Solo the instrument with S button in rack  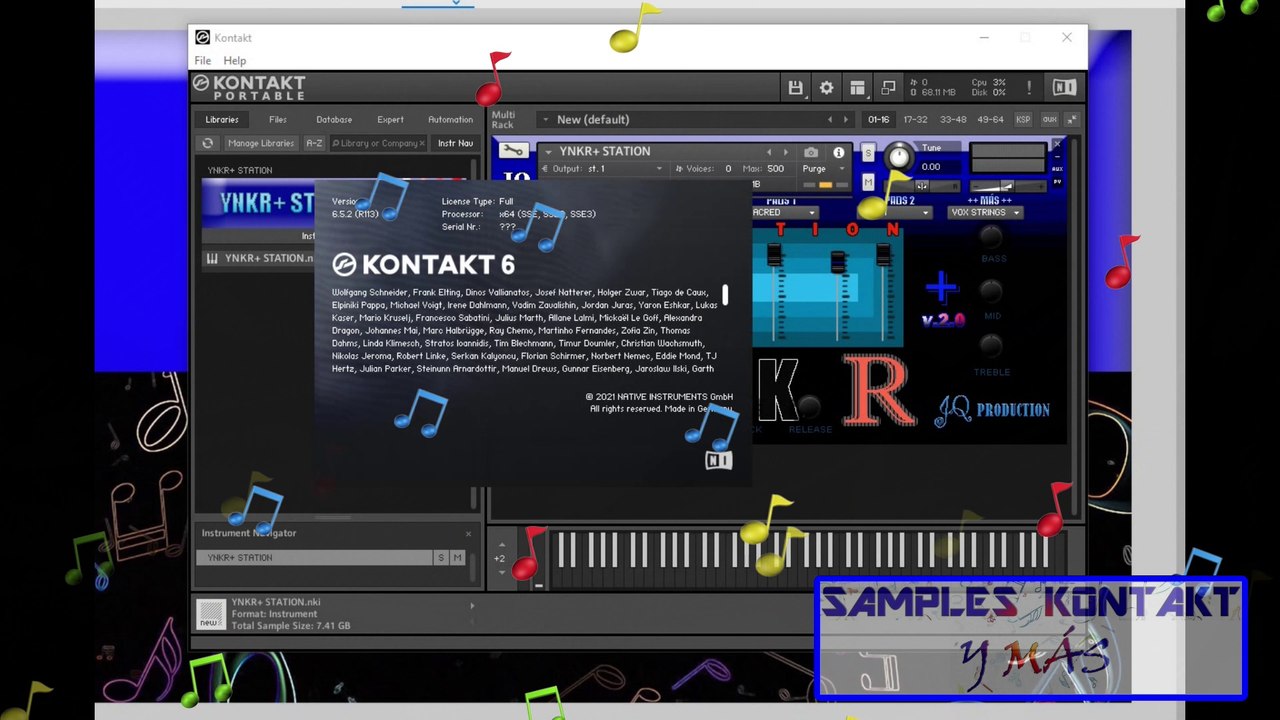click(868, 153)
